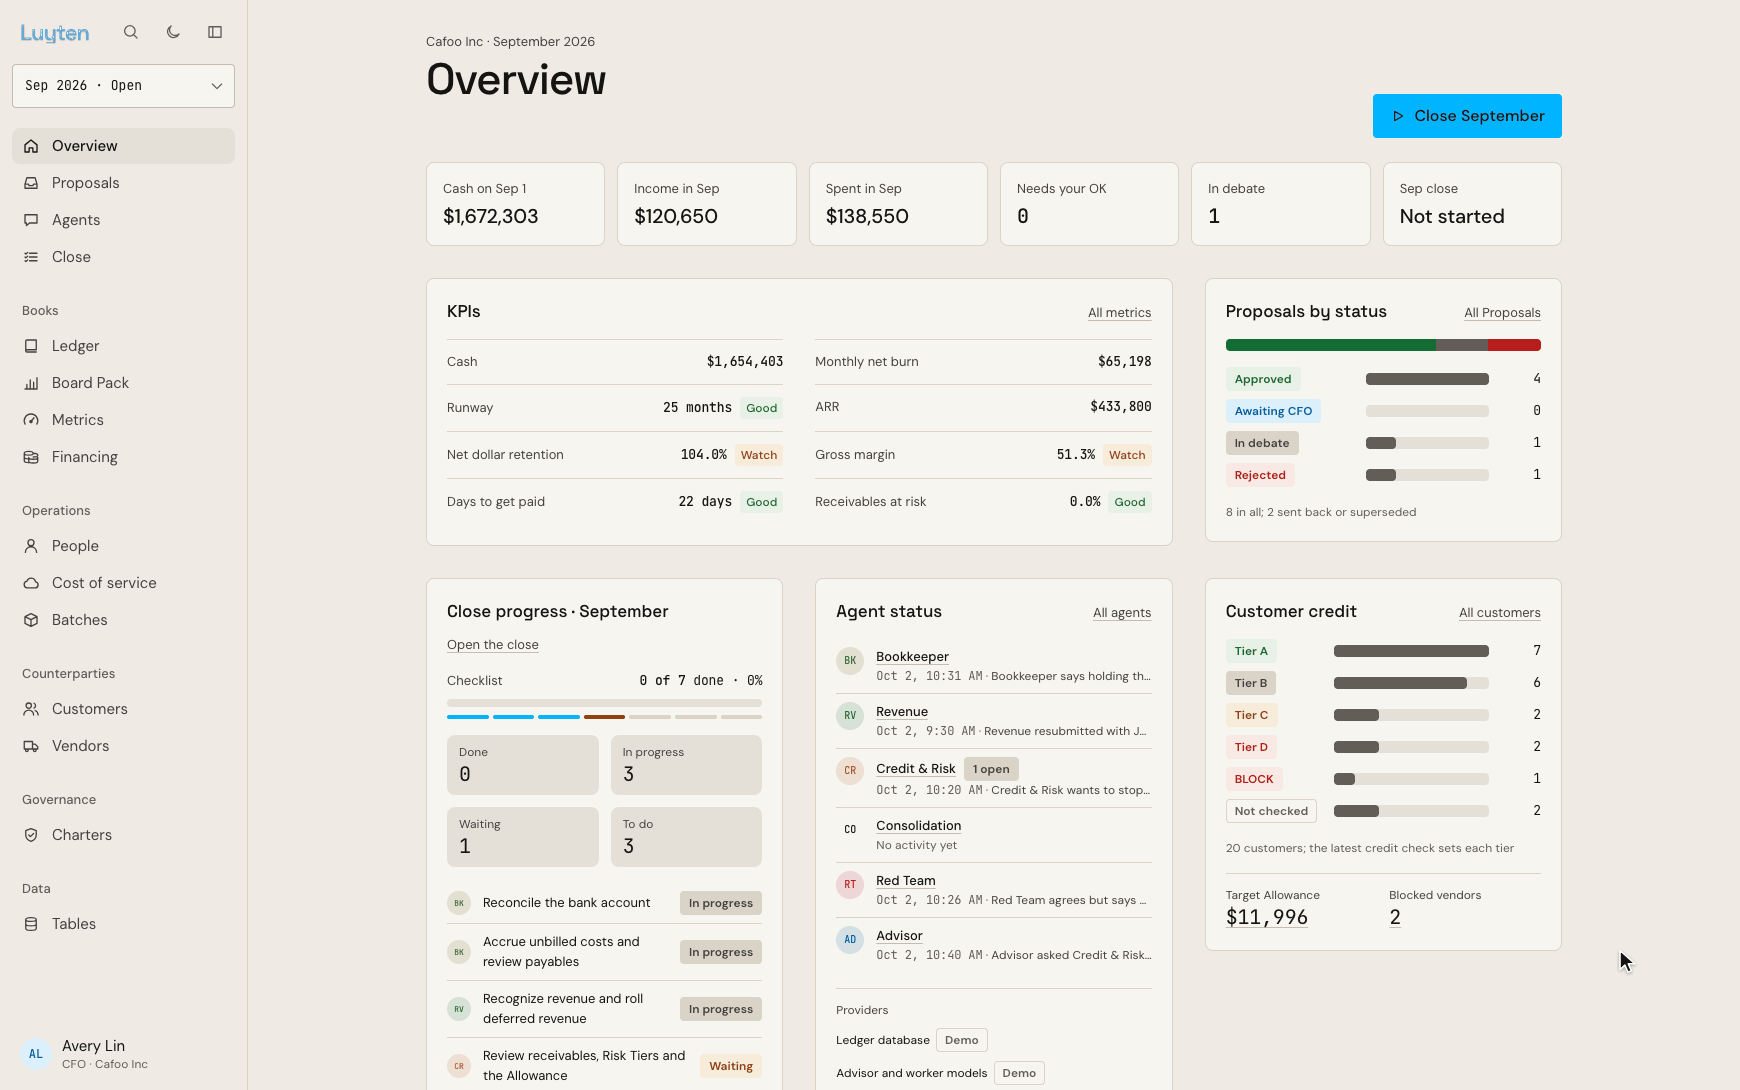Click the search magnifier icon
The width and height of the screenshot is (1740, 1090).
pos(131,32)
